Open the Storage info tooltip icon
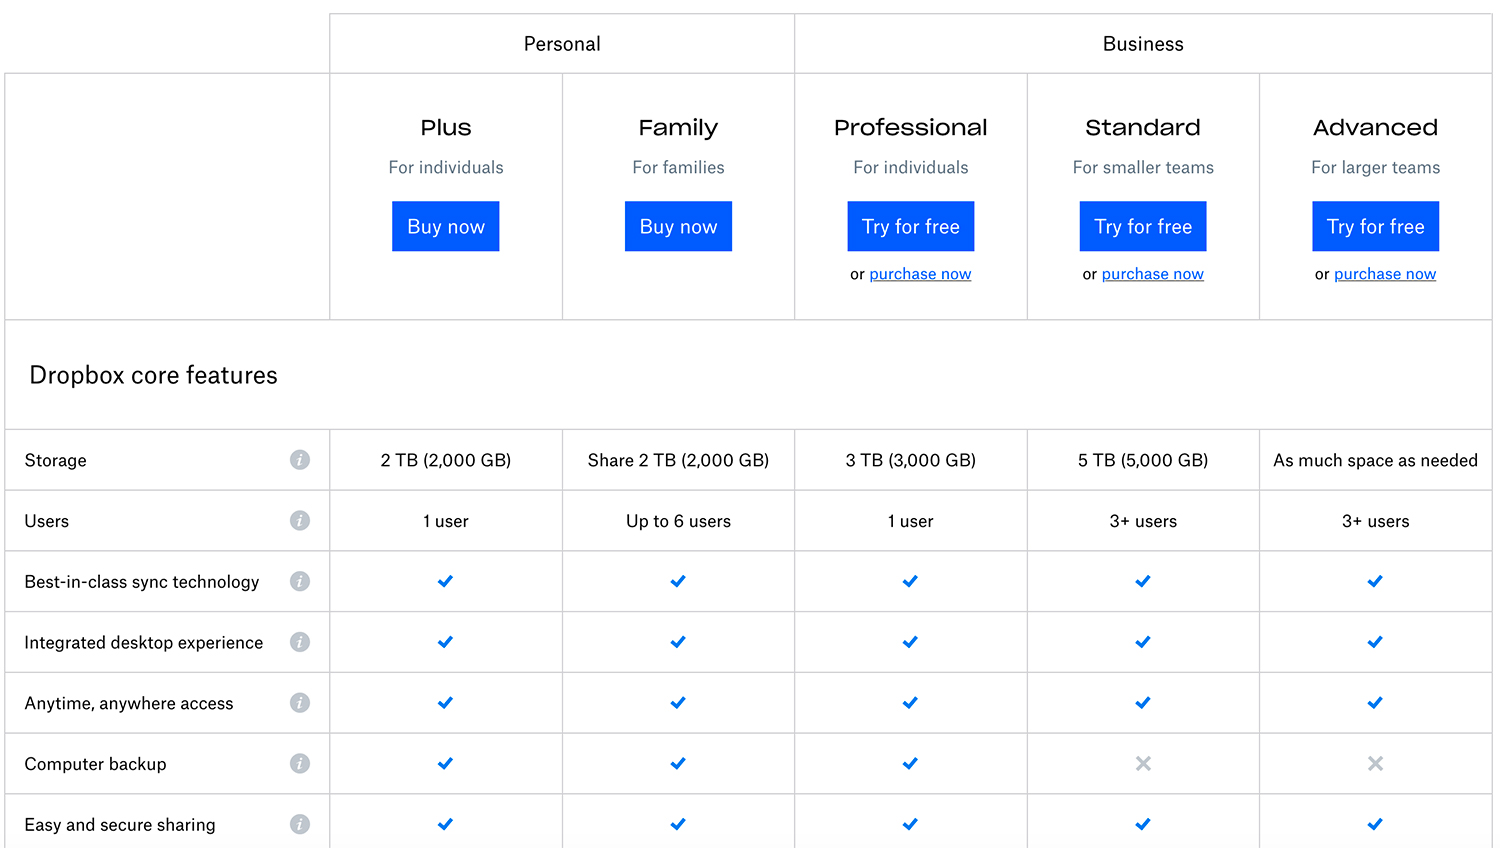 click(x=299, y=460)
